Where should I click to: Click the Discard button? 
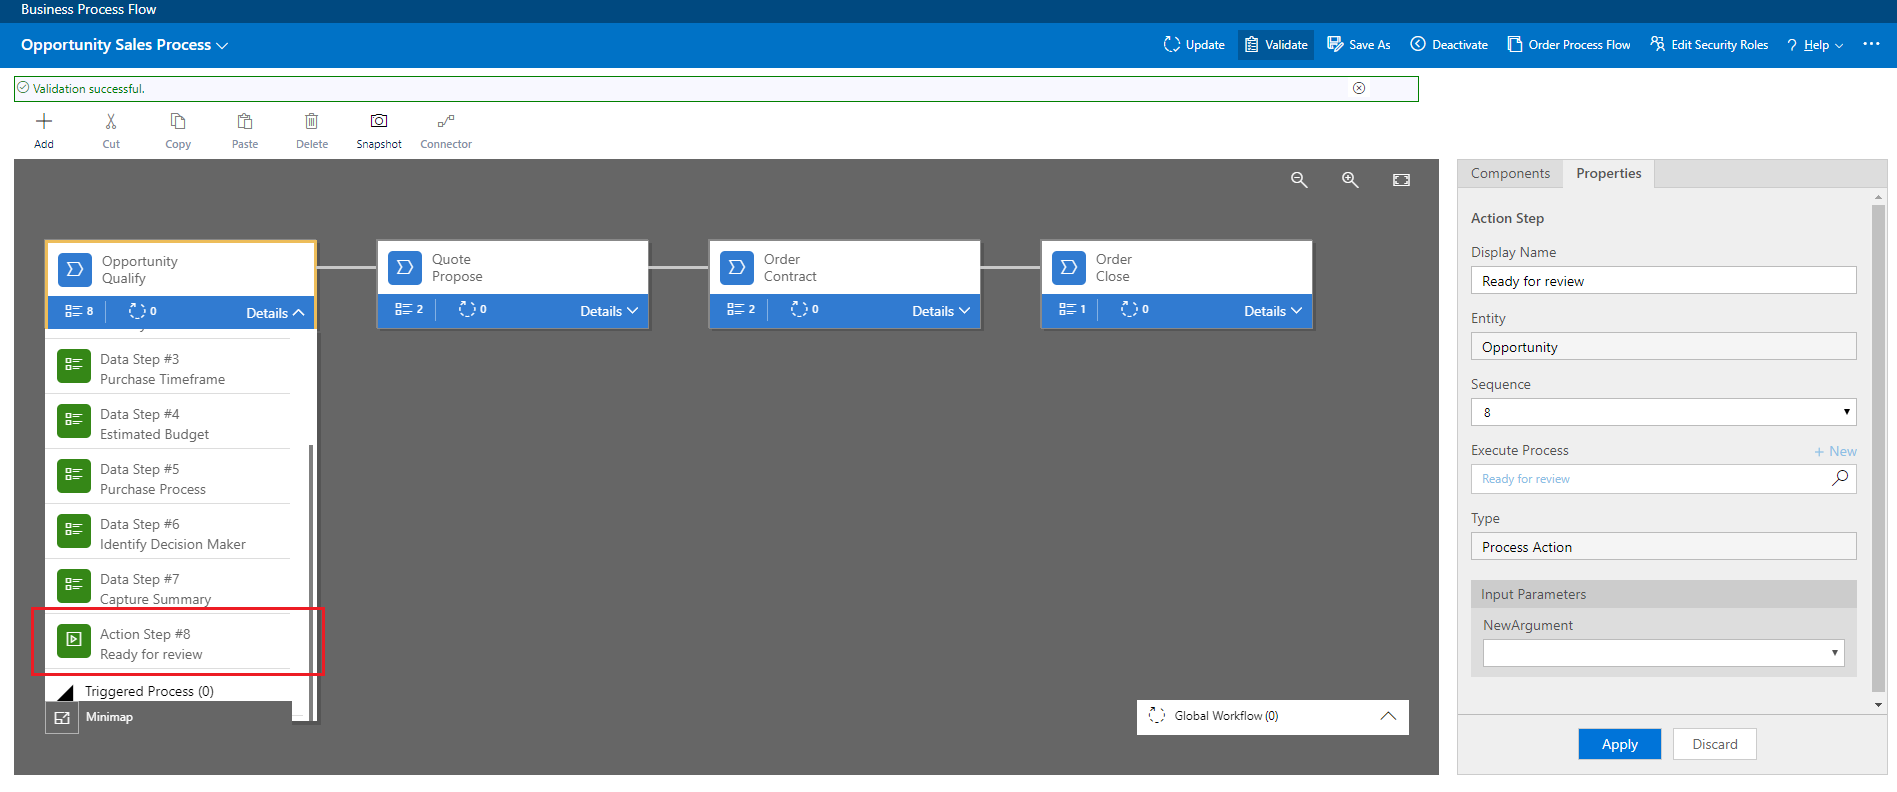(x=1714, y=744)
